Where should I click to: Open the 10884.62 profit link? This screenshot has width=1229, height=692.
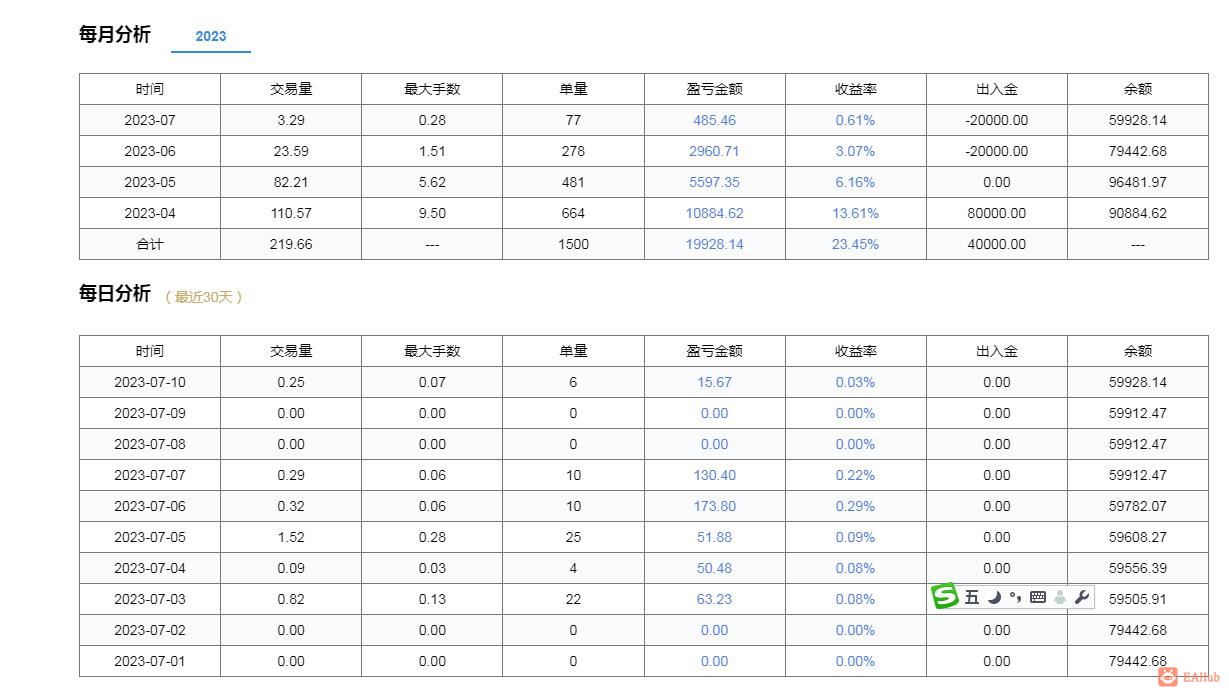pyautogui.click(x=714, y=213)
